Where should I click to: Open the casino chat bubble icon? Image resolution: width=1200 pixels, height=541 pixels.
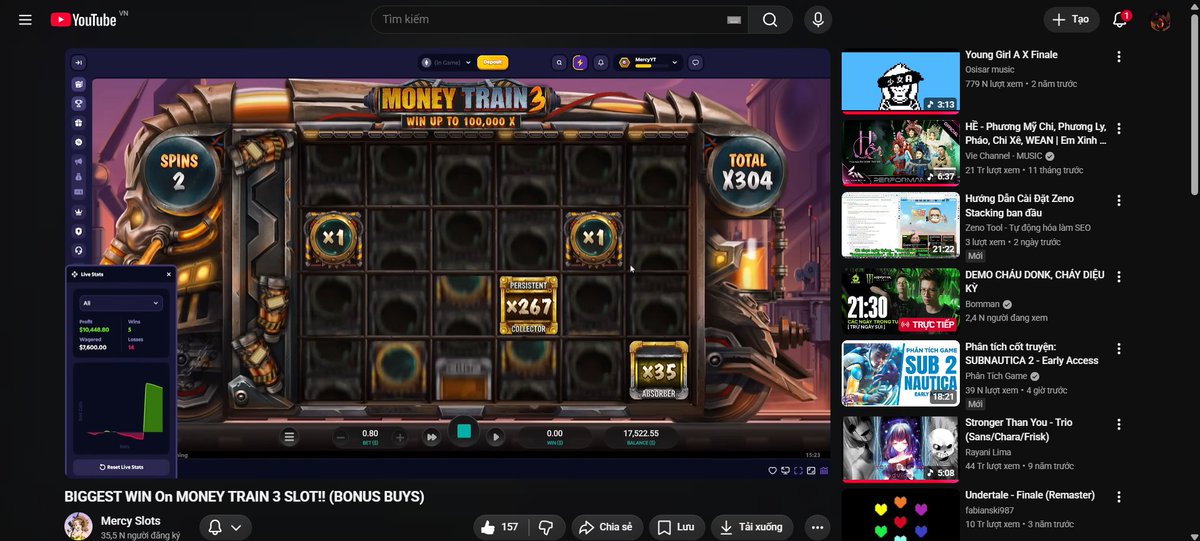[x=695, y=62]
